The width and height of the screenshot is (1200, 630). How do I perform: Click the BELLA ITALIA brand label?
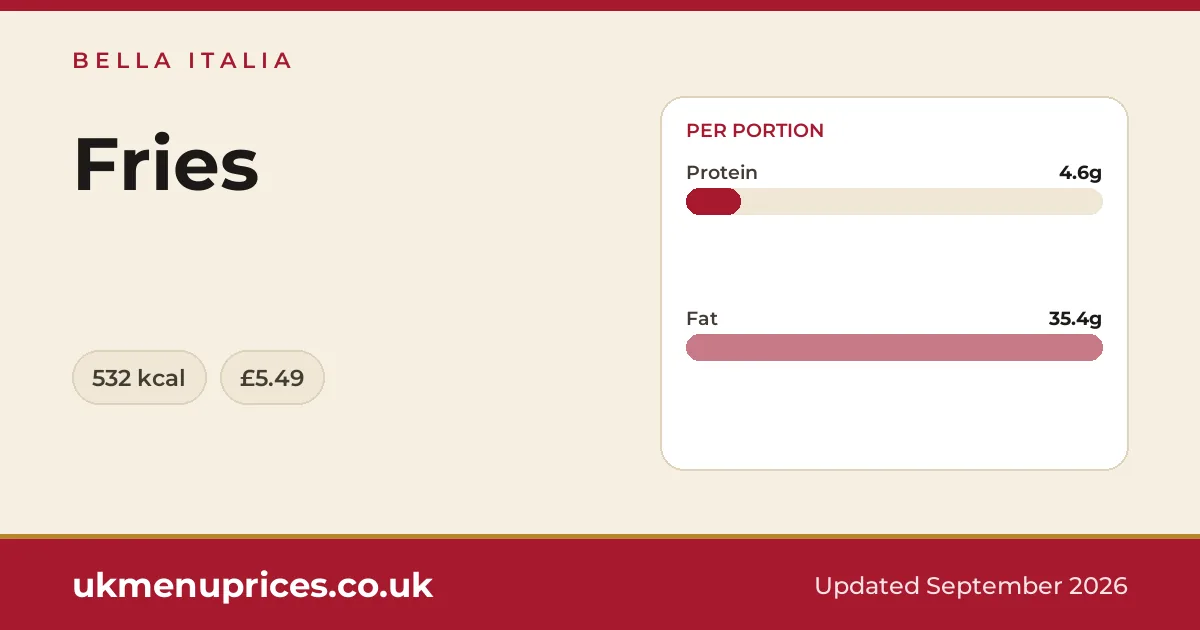[182, 61]
